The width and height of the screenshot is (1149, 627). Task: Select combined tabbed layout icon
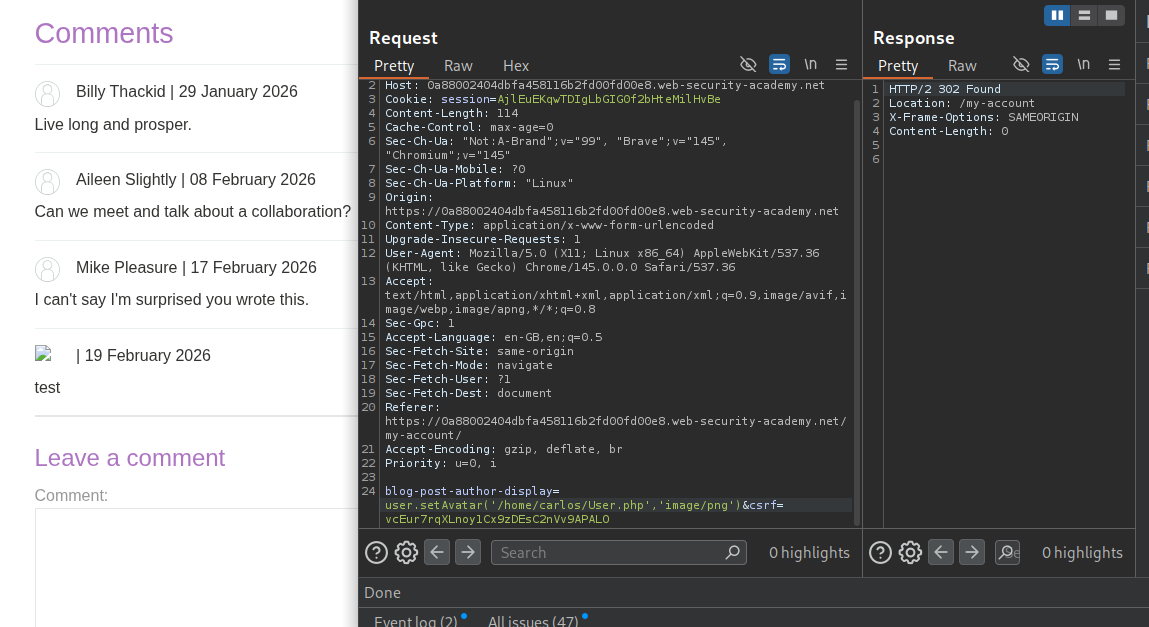click(x=1110, y=15)
